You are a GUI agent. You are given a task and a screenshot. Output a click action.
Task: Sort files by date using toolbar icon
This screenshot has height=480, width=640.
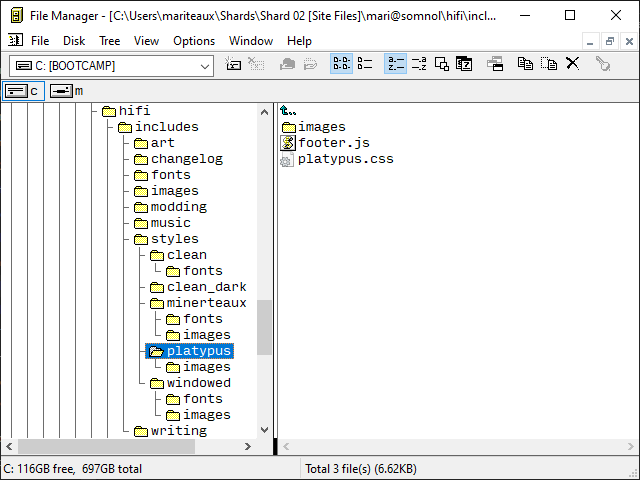point(464,64)
